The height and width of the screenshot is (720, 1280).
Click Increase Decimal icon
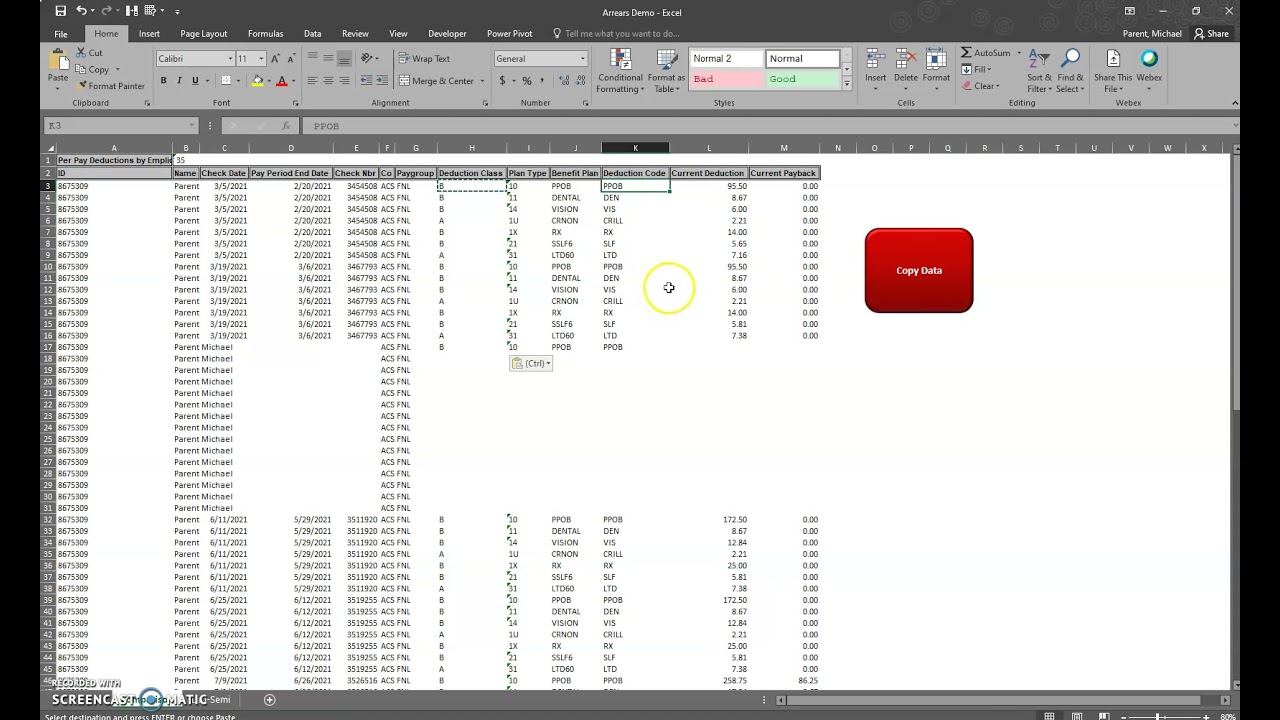click(562, 81)
